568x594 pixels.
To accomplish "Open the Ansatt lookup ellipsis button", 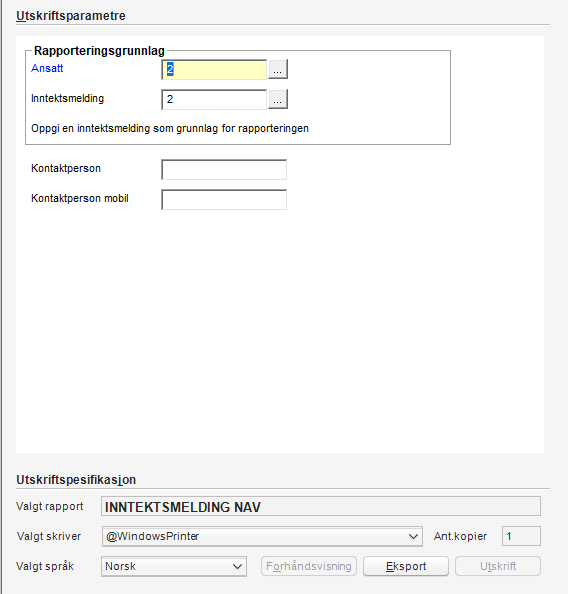I will click(278, 69).
